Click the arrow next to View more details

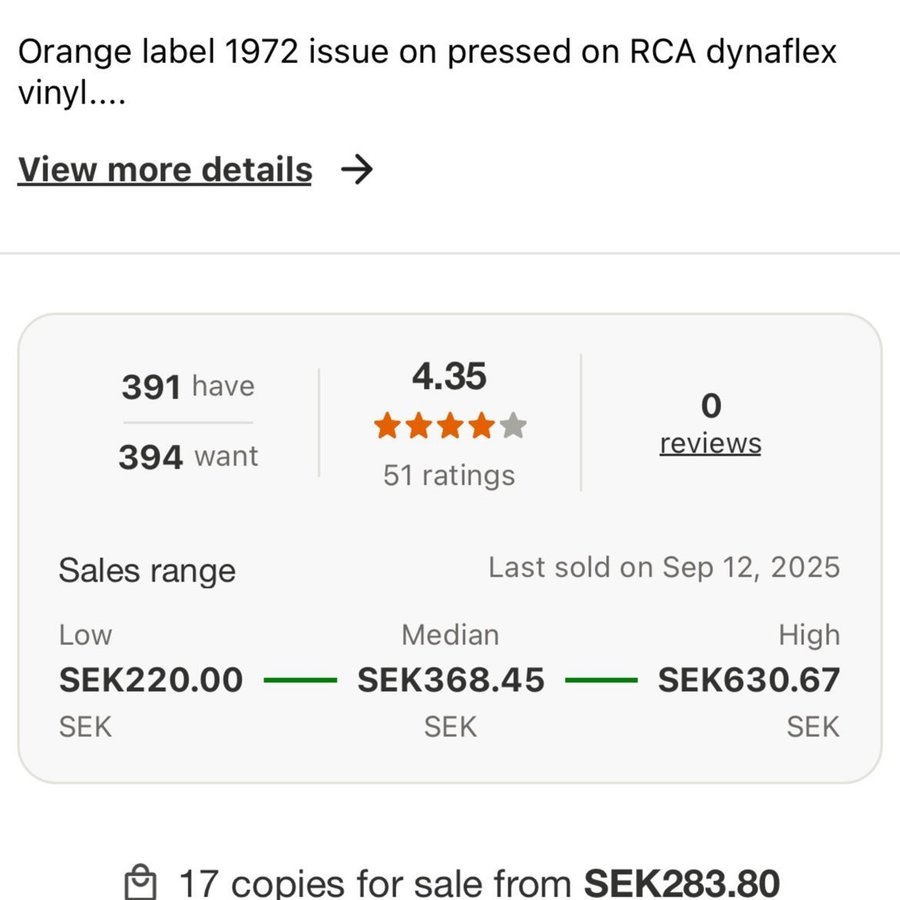pos(356,170)
